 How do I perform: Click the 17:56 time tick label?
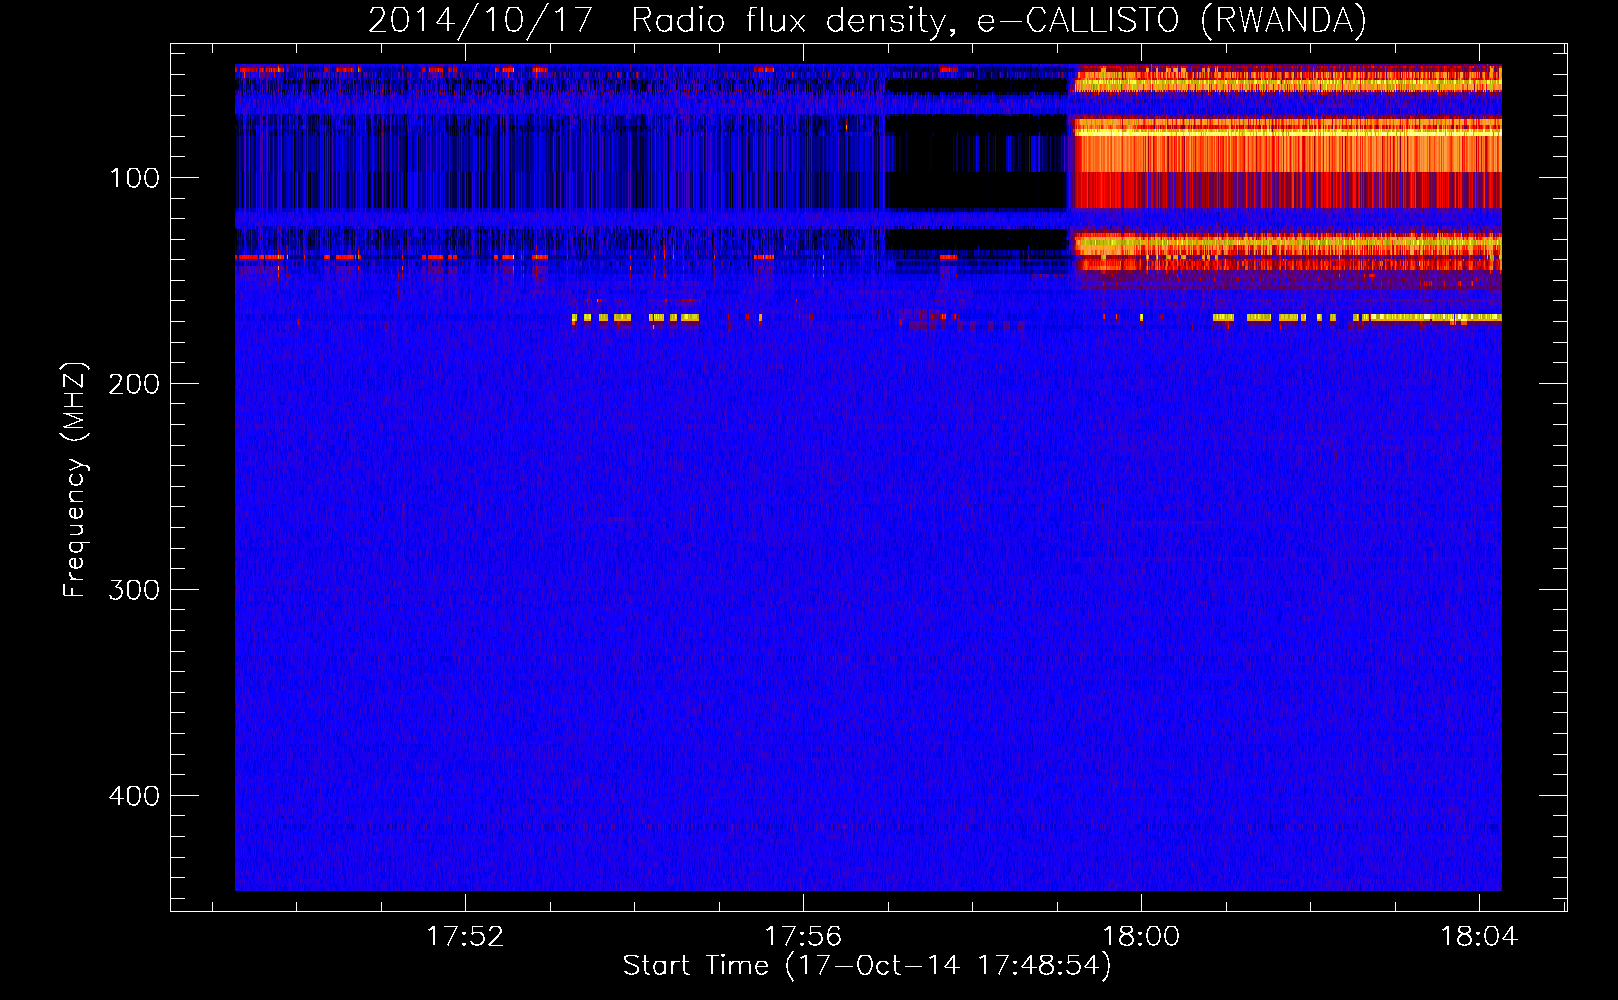803,937
